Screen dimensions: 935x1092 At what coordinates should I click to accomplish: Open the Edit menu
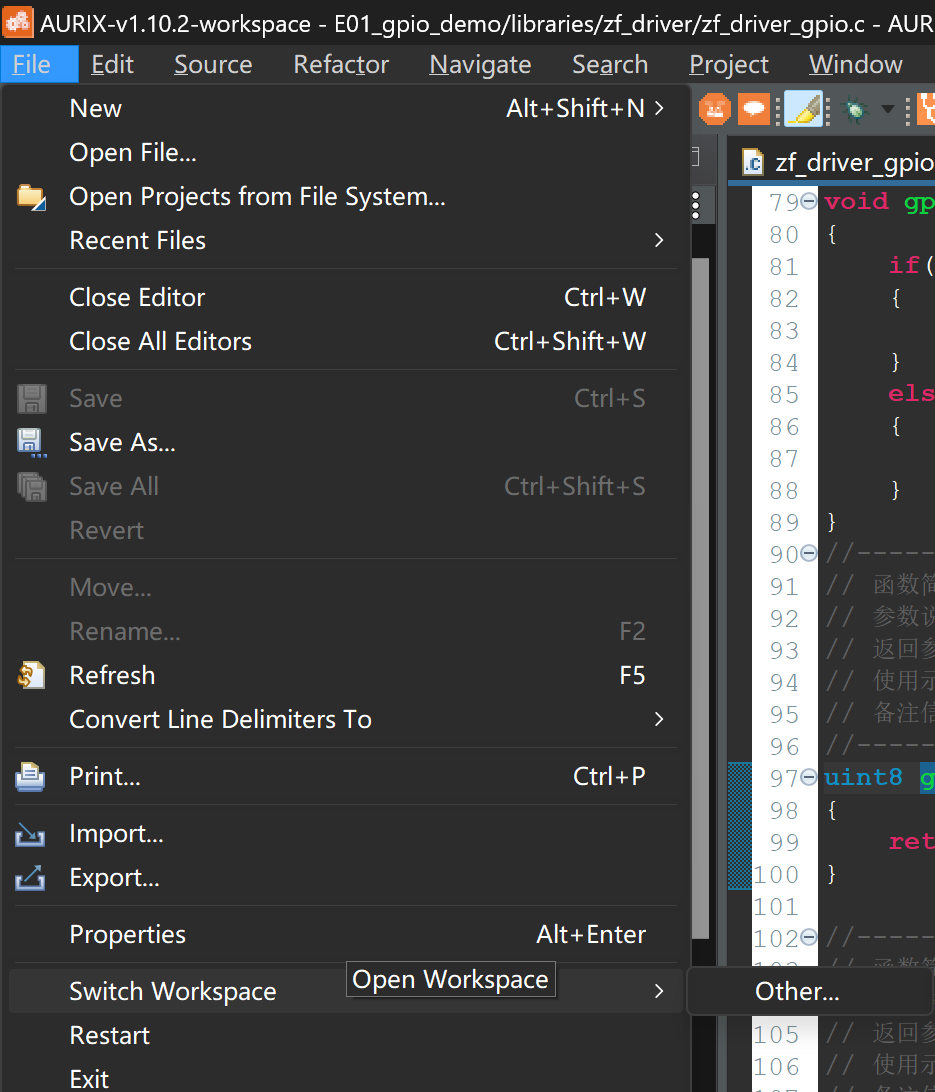(x=112, y=64)
